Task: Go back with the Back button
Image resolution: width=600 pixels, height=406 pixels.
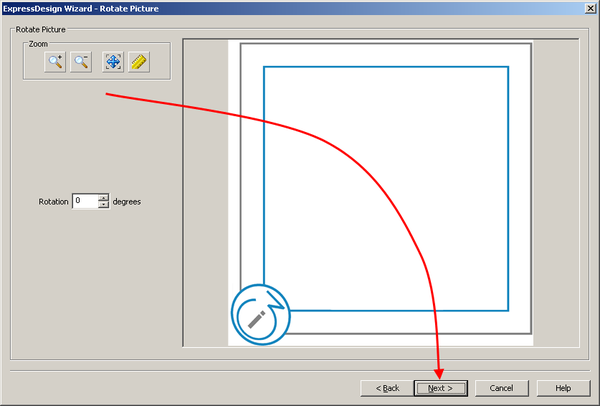Action: [387, 388]
